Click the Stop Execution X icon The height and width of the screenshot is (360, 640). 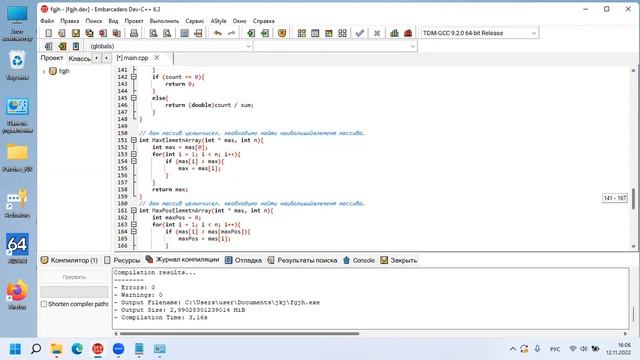click(x=377, y=33)
